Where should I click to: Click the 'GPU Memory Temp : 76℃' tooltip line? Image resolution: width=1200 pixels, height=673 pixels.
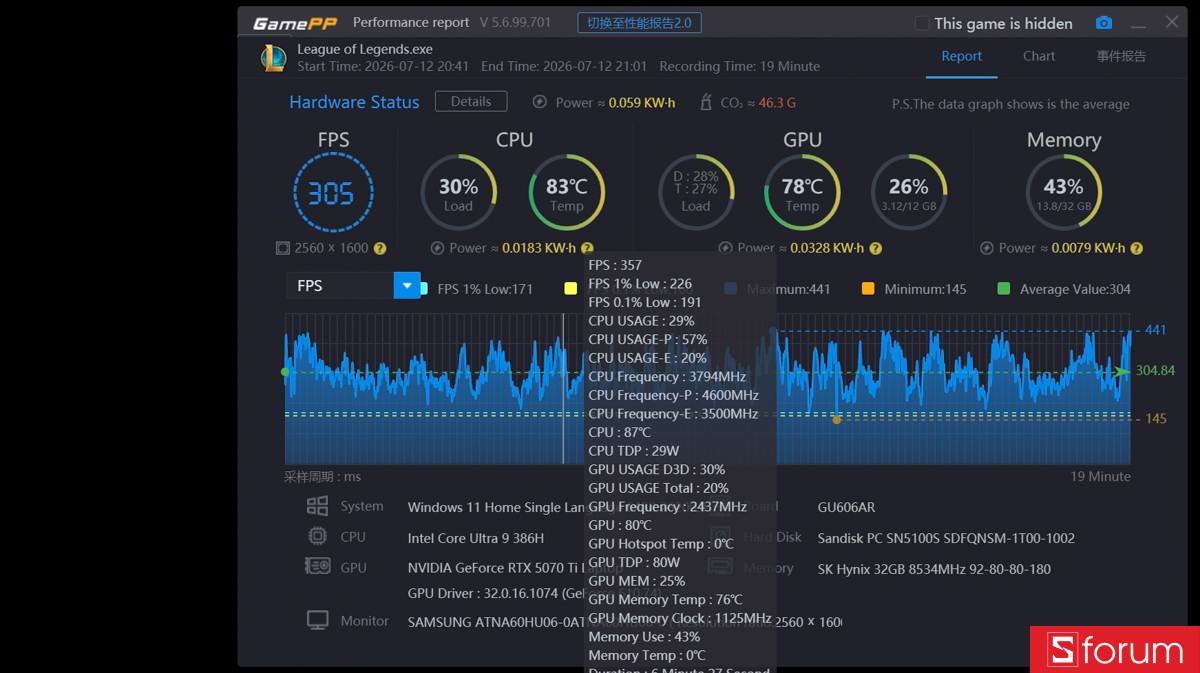tap(665, 599)
